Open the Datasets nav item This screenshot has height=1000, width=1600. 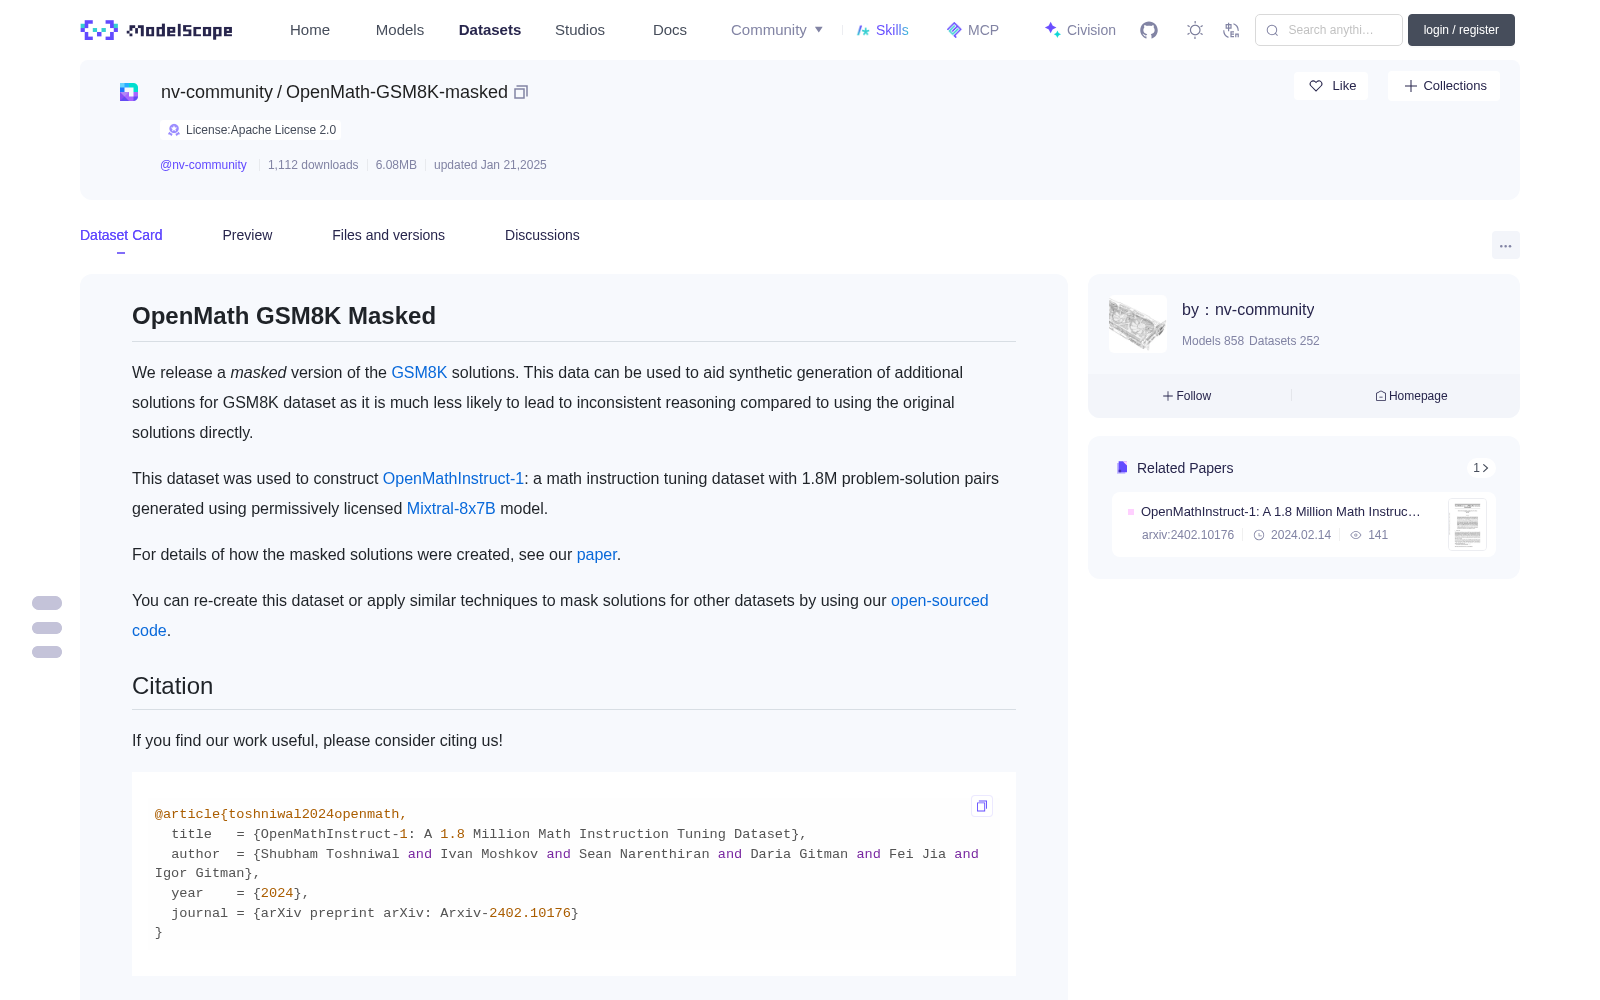[490, 30]
